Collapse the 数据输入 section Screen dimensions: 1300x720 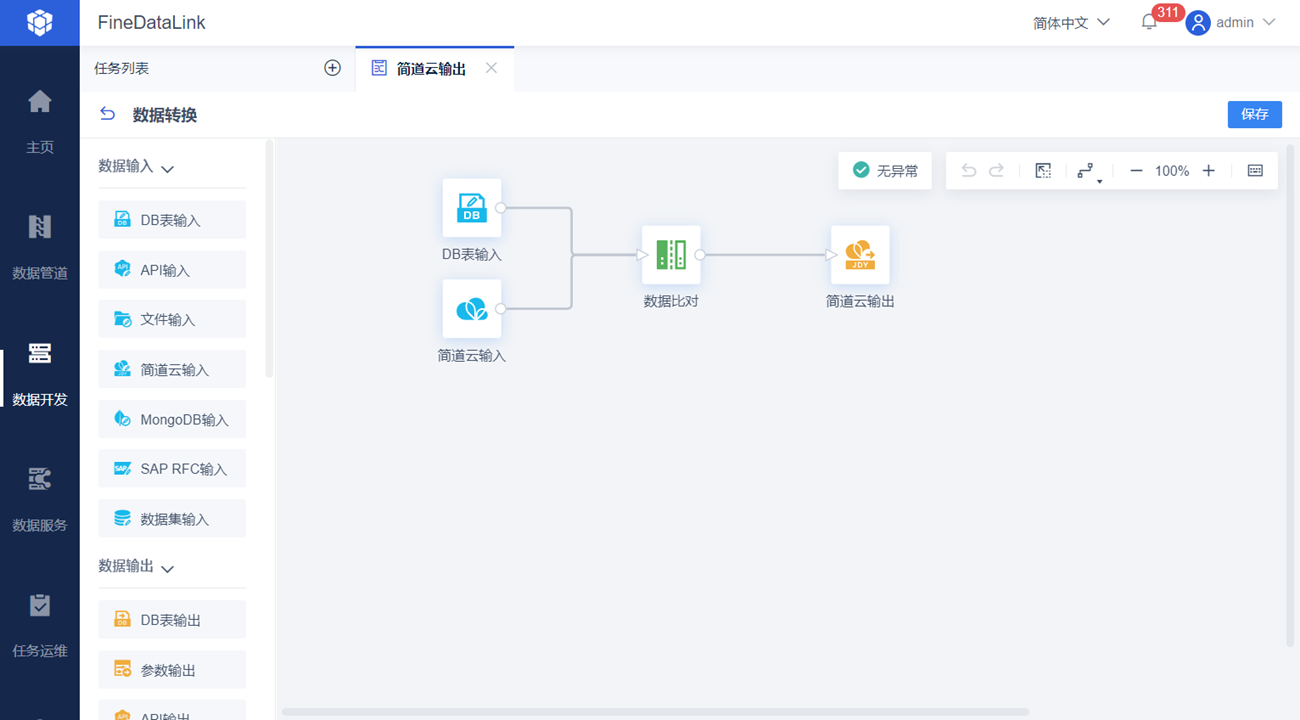pyautogui.click(x=167, y=169)
